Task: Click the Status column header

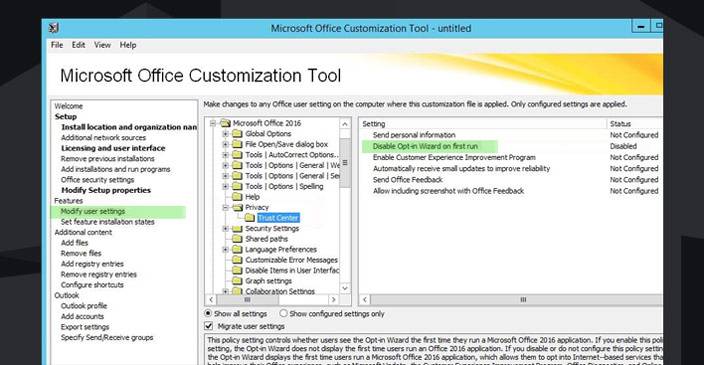Action: click(x=635, y=124)
